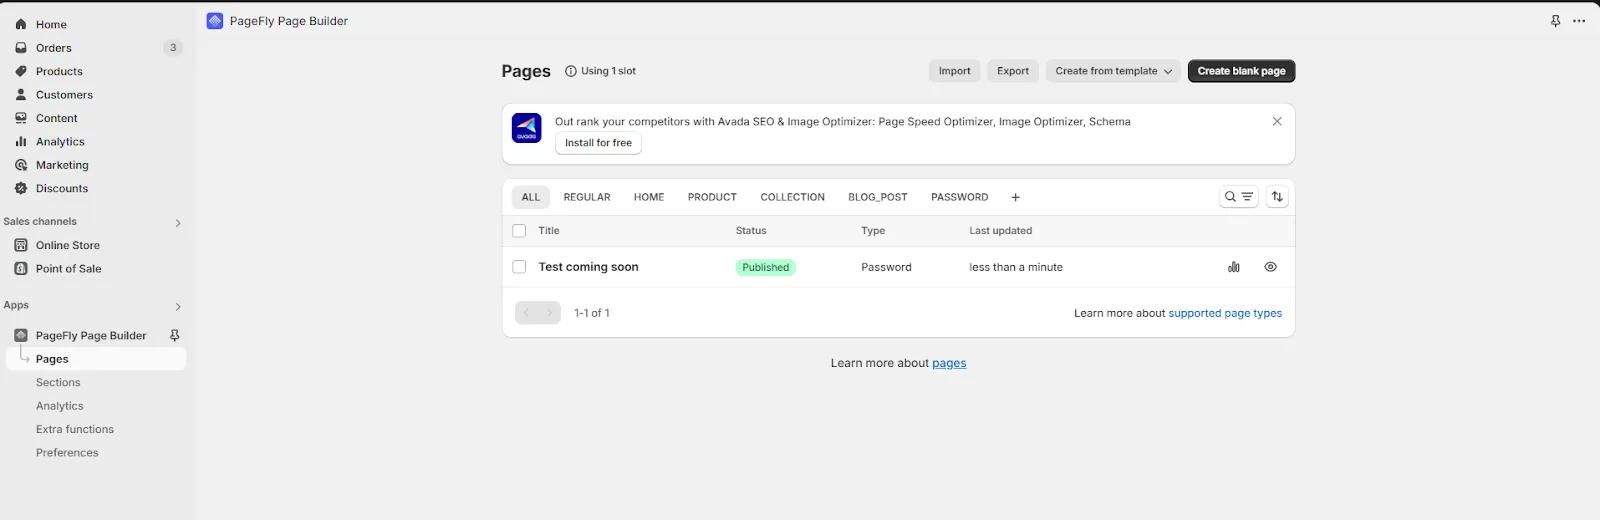Switch to the COLLECTION tab
This screenshot has width=1600, height=520.
[793, 197]
